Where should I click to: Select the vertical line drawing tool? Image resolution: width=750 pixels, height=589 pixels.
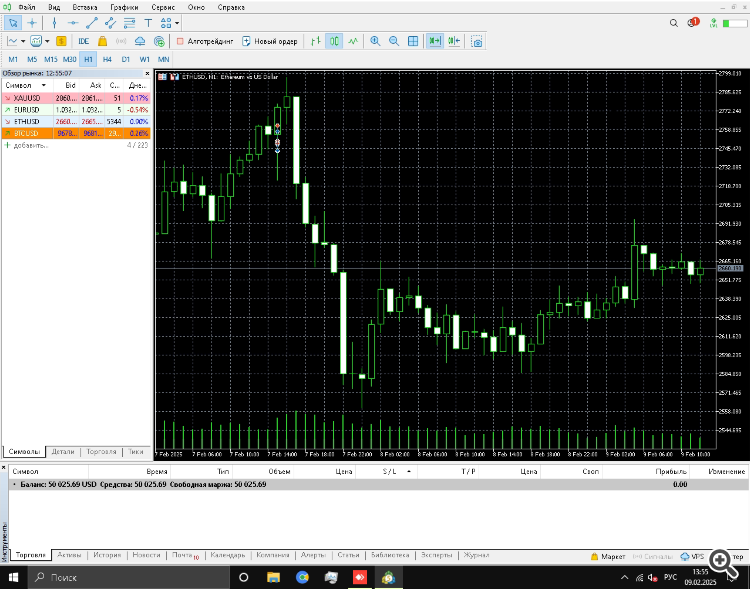[54, 22]
